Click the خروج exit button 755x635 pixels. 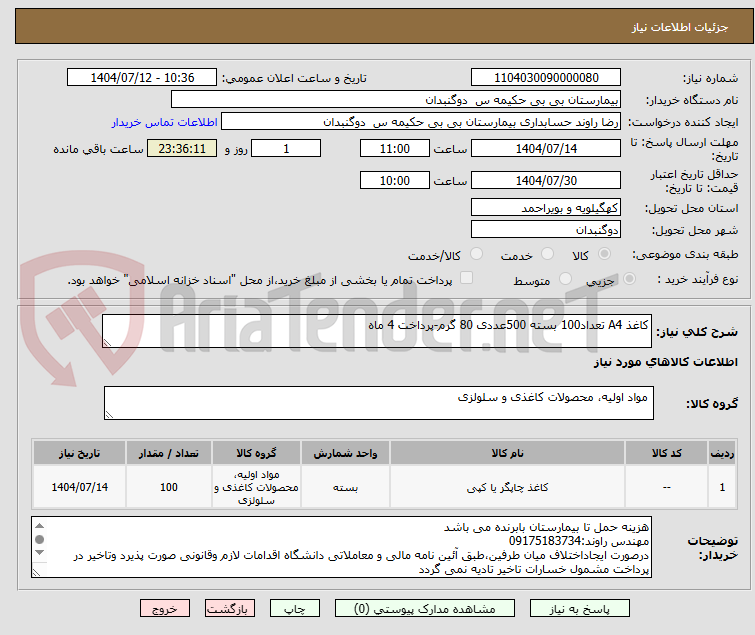point(165,609)
